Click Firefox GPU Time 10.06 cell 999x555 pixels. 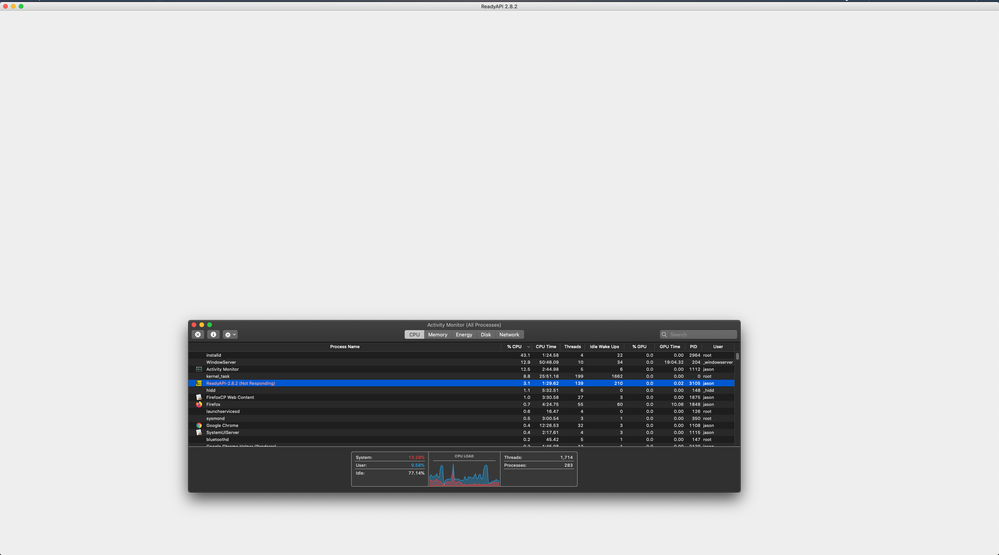pyautogui.click(x=677, y=405)
